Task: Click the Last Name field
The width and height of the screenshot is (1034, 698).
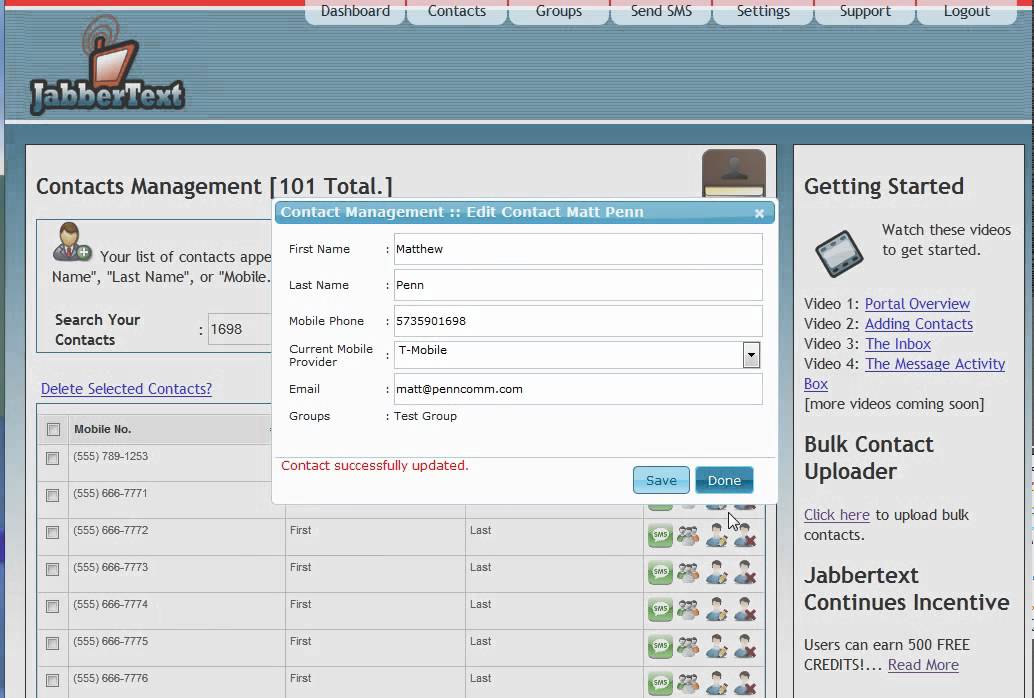Action: coord(578,285)
